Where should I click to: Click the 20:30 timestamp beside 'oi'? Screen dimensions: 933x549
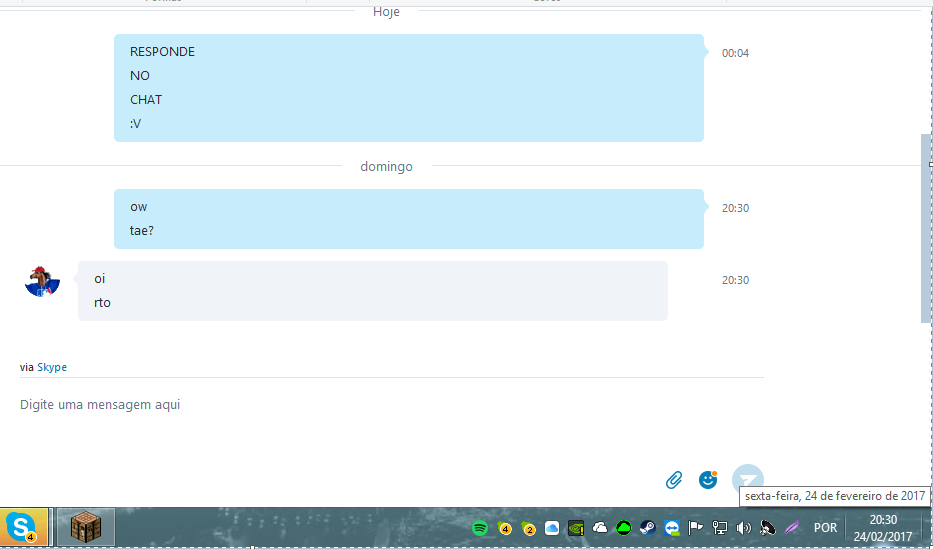735,280
